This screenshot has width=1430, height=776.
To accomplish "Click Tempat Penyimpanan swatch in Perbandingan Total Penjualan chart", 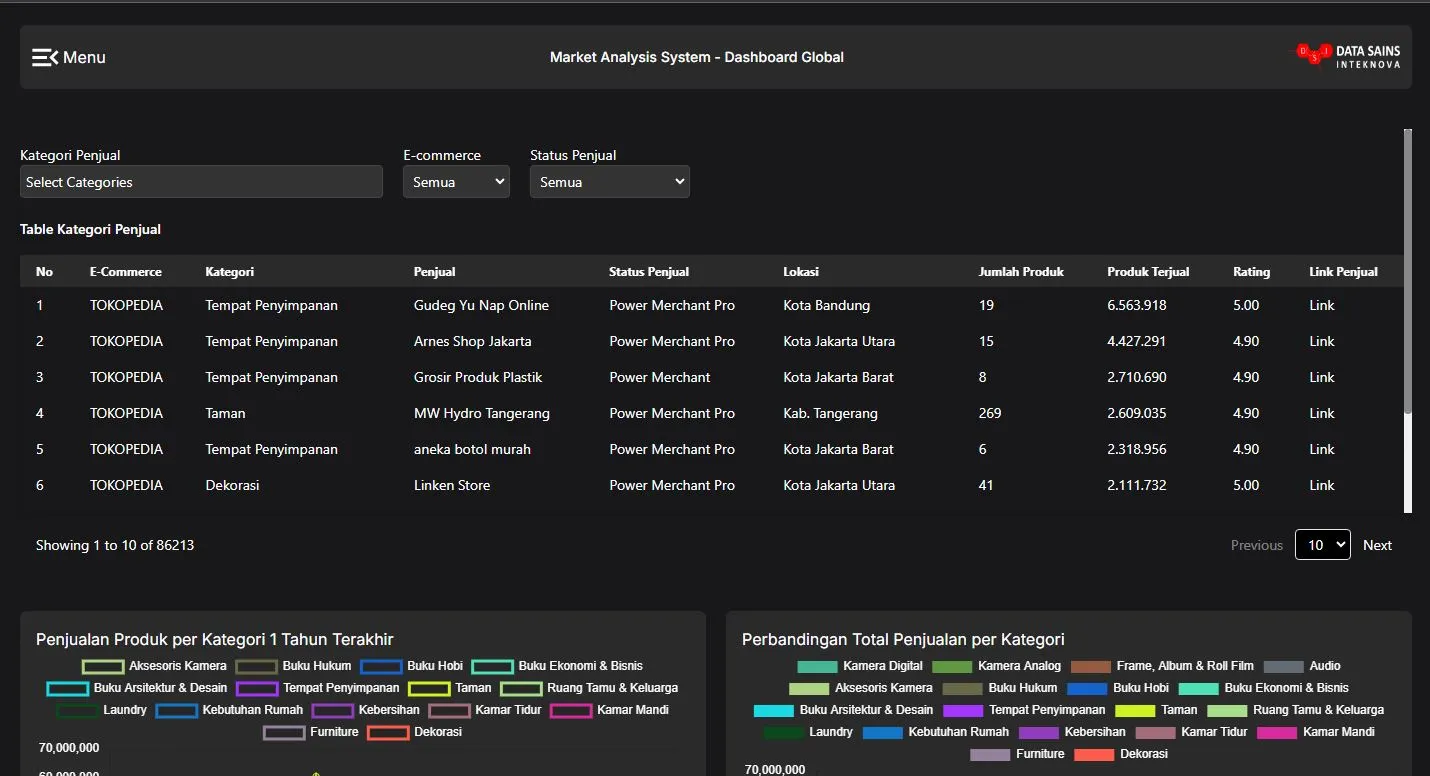I will (x=963, y=710).
